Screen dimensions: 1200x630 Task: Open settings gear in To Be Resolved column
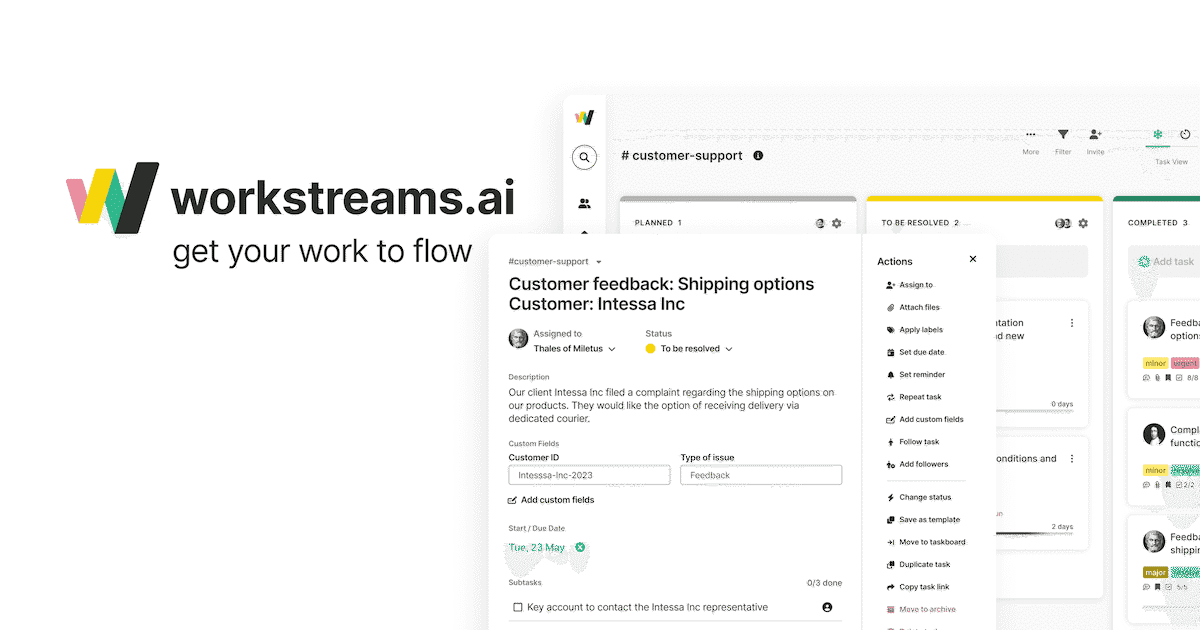(x=1083, y=223)
